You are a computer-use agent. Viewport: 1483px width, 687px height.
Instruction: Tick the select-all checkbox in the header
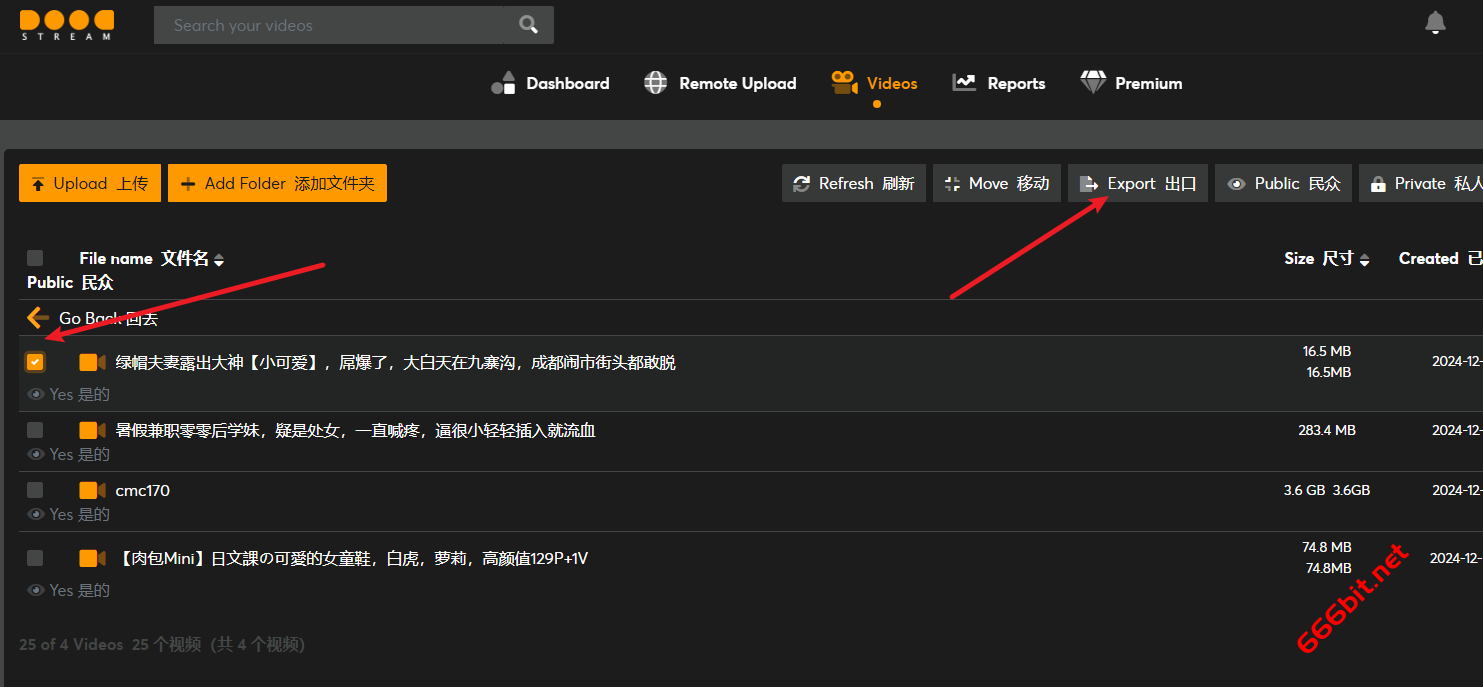click(x=35, y=258)
